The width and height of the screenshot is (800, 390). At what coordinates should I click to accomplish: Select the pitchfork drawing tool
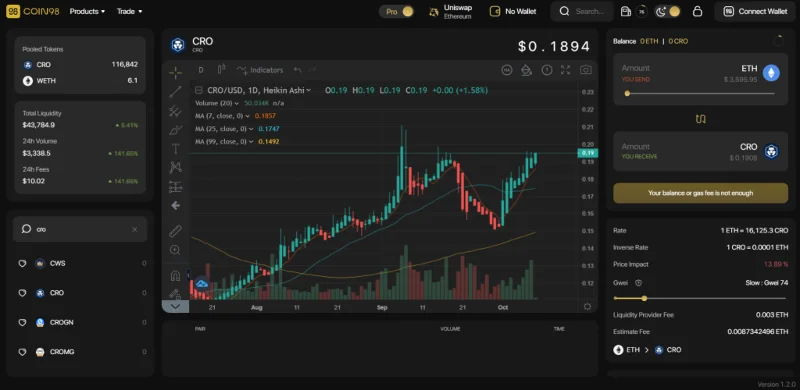click(176, 111)
